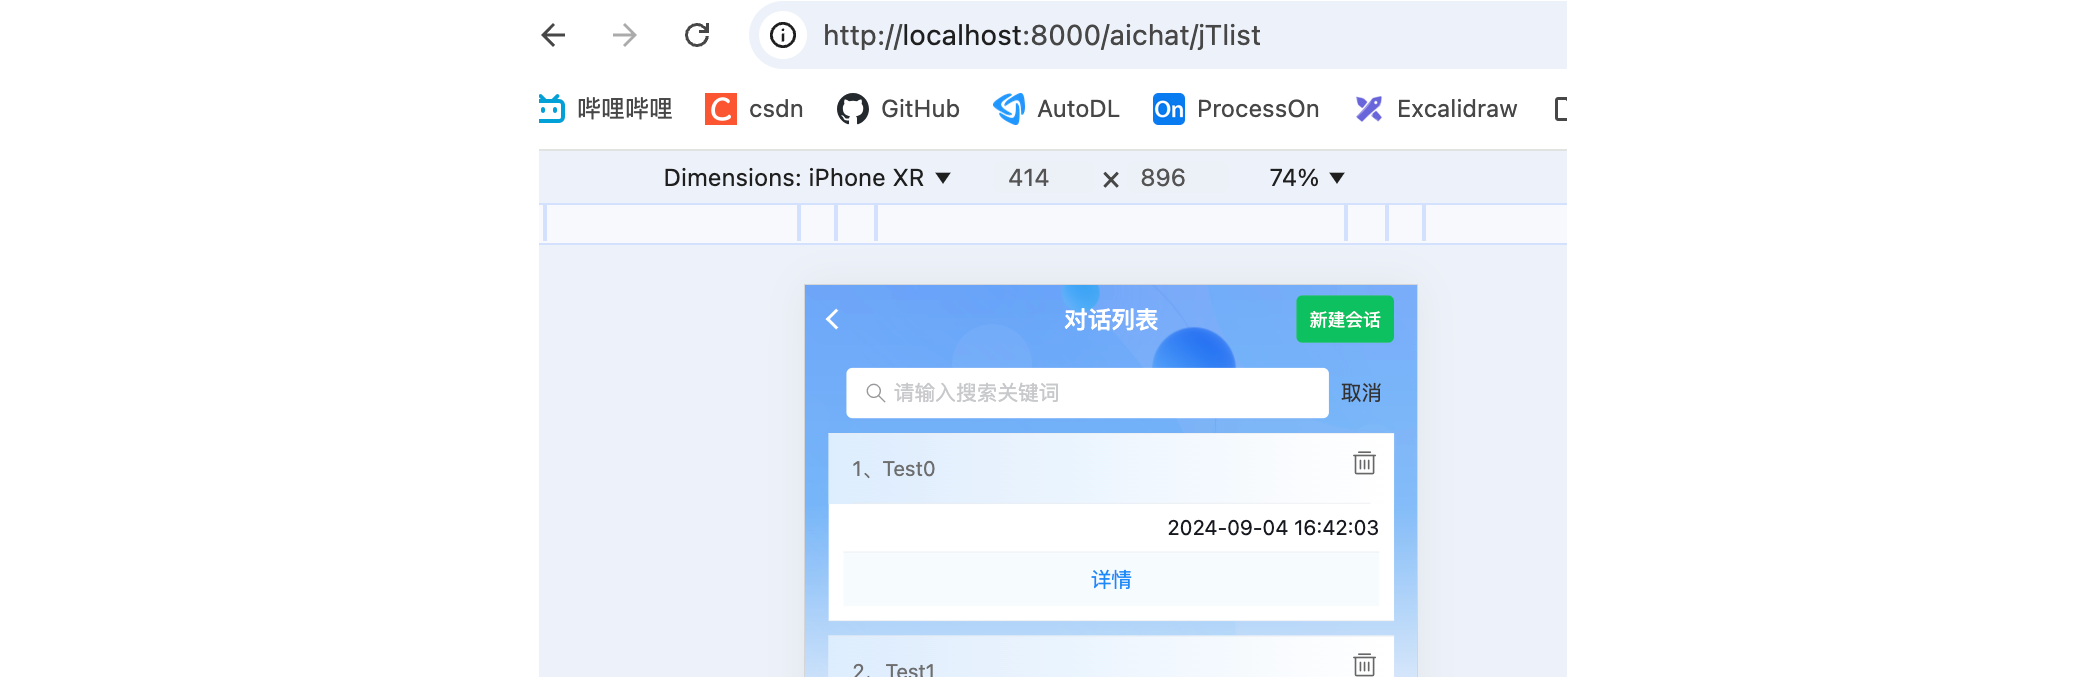This screenshot has height=688, width=2086.
Task: Click the browser forward arrow
Action: pyautogui.click(x=625, y=36)
